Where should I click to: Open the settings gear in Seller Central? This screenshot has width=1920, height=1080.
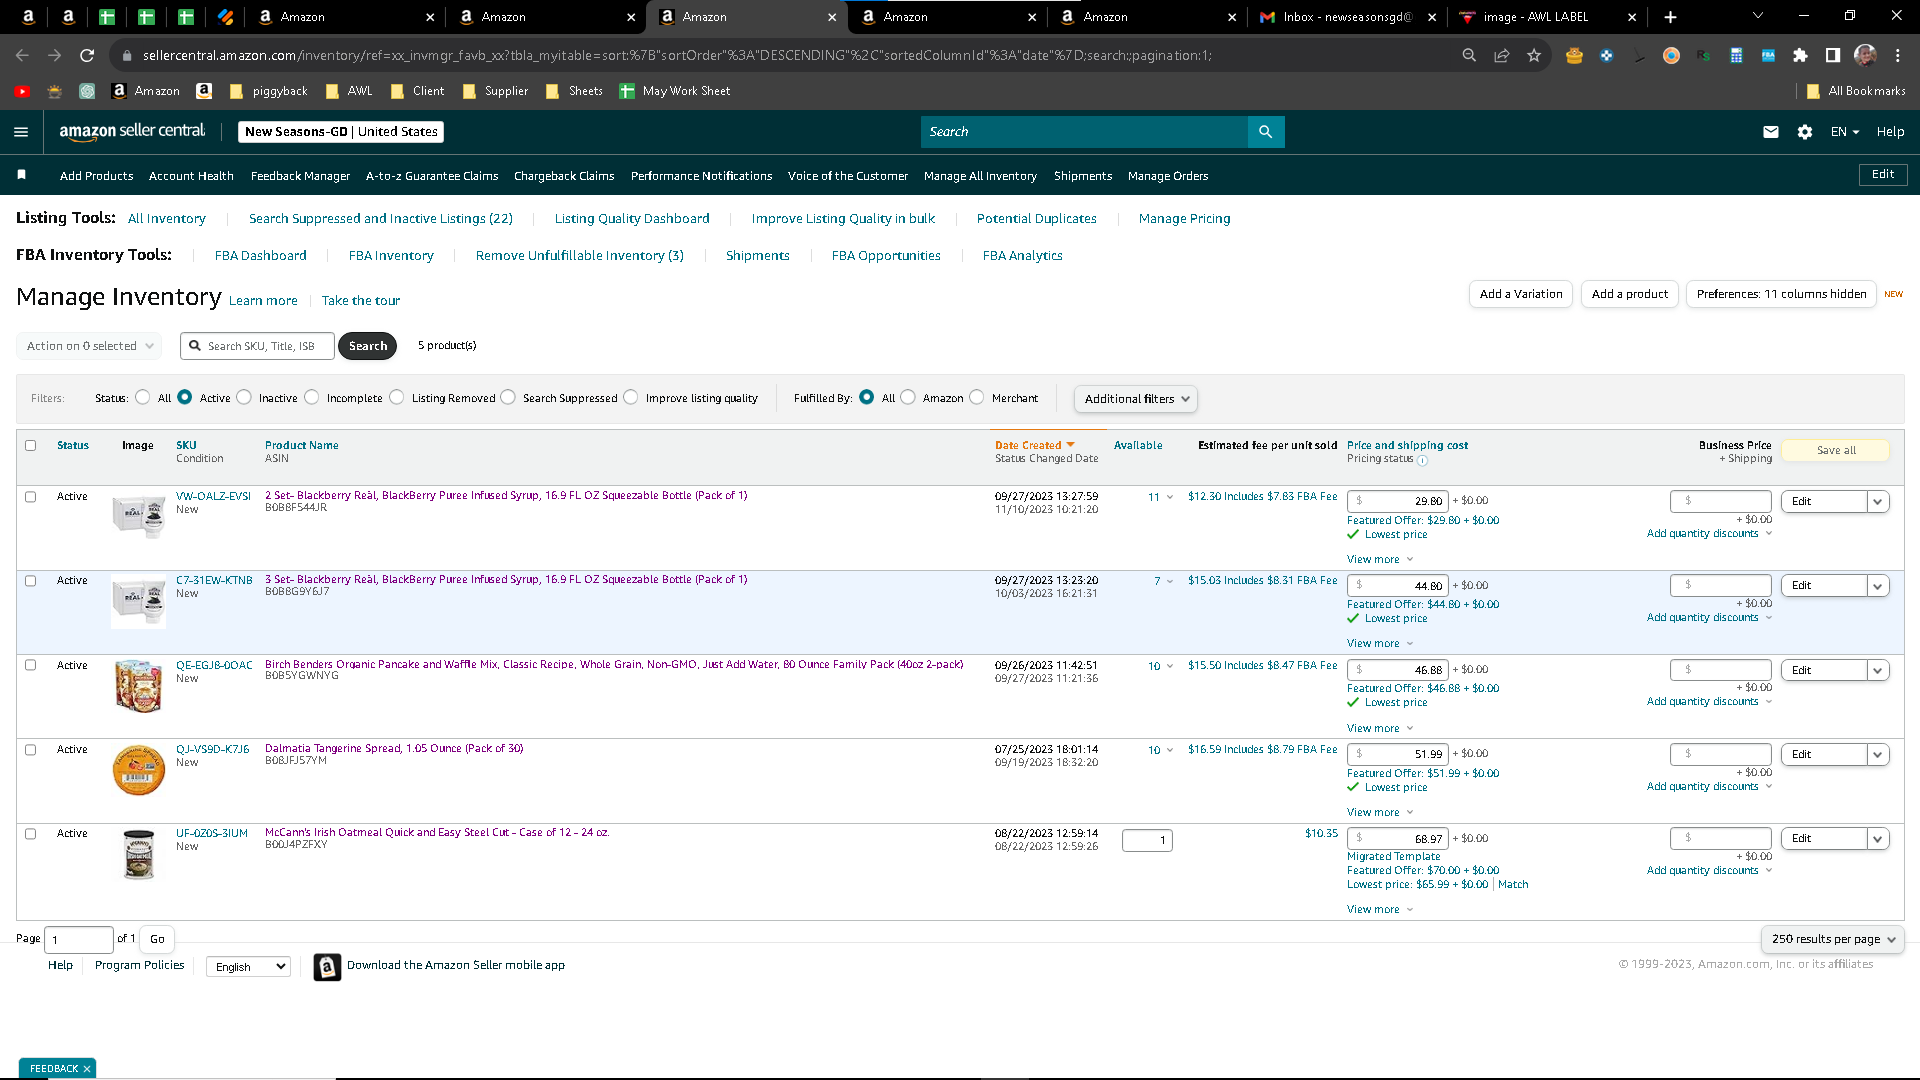pyautogui.click(x=1805, y=132)
